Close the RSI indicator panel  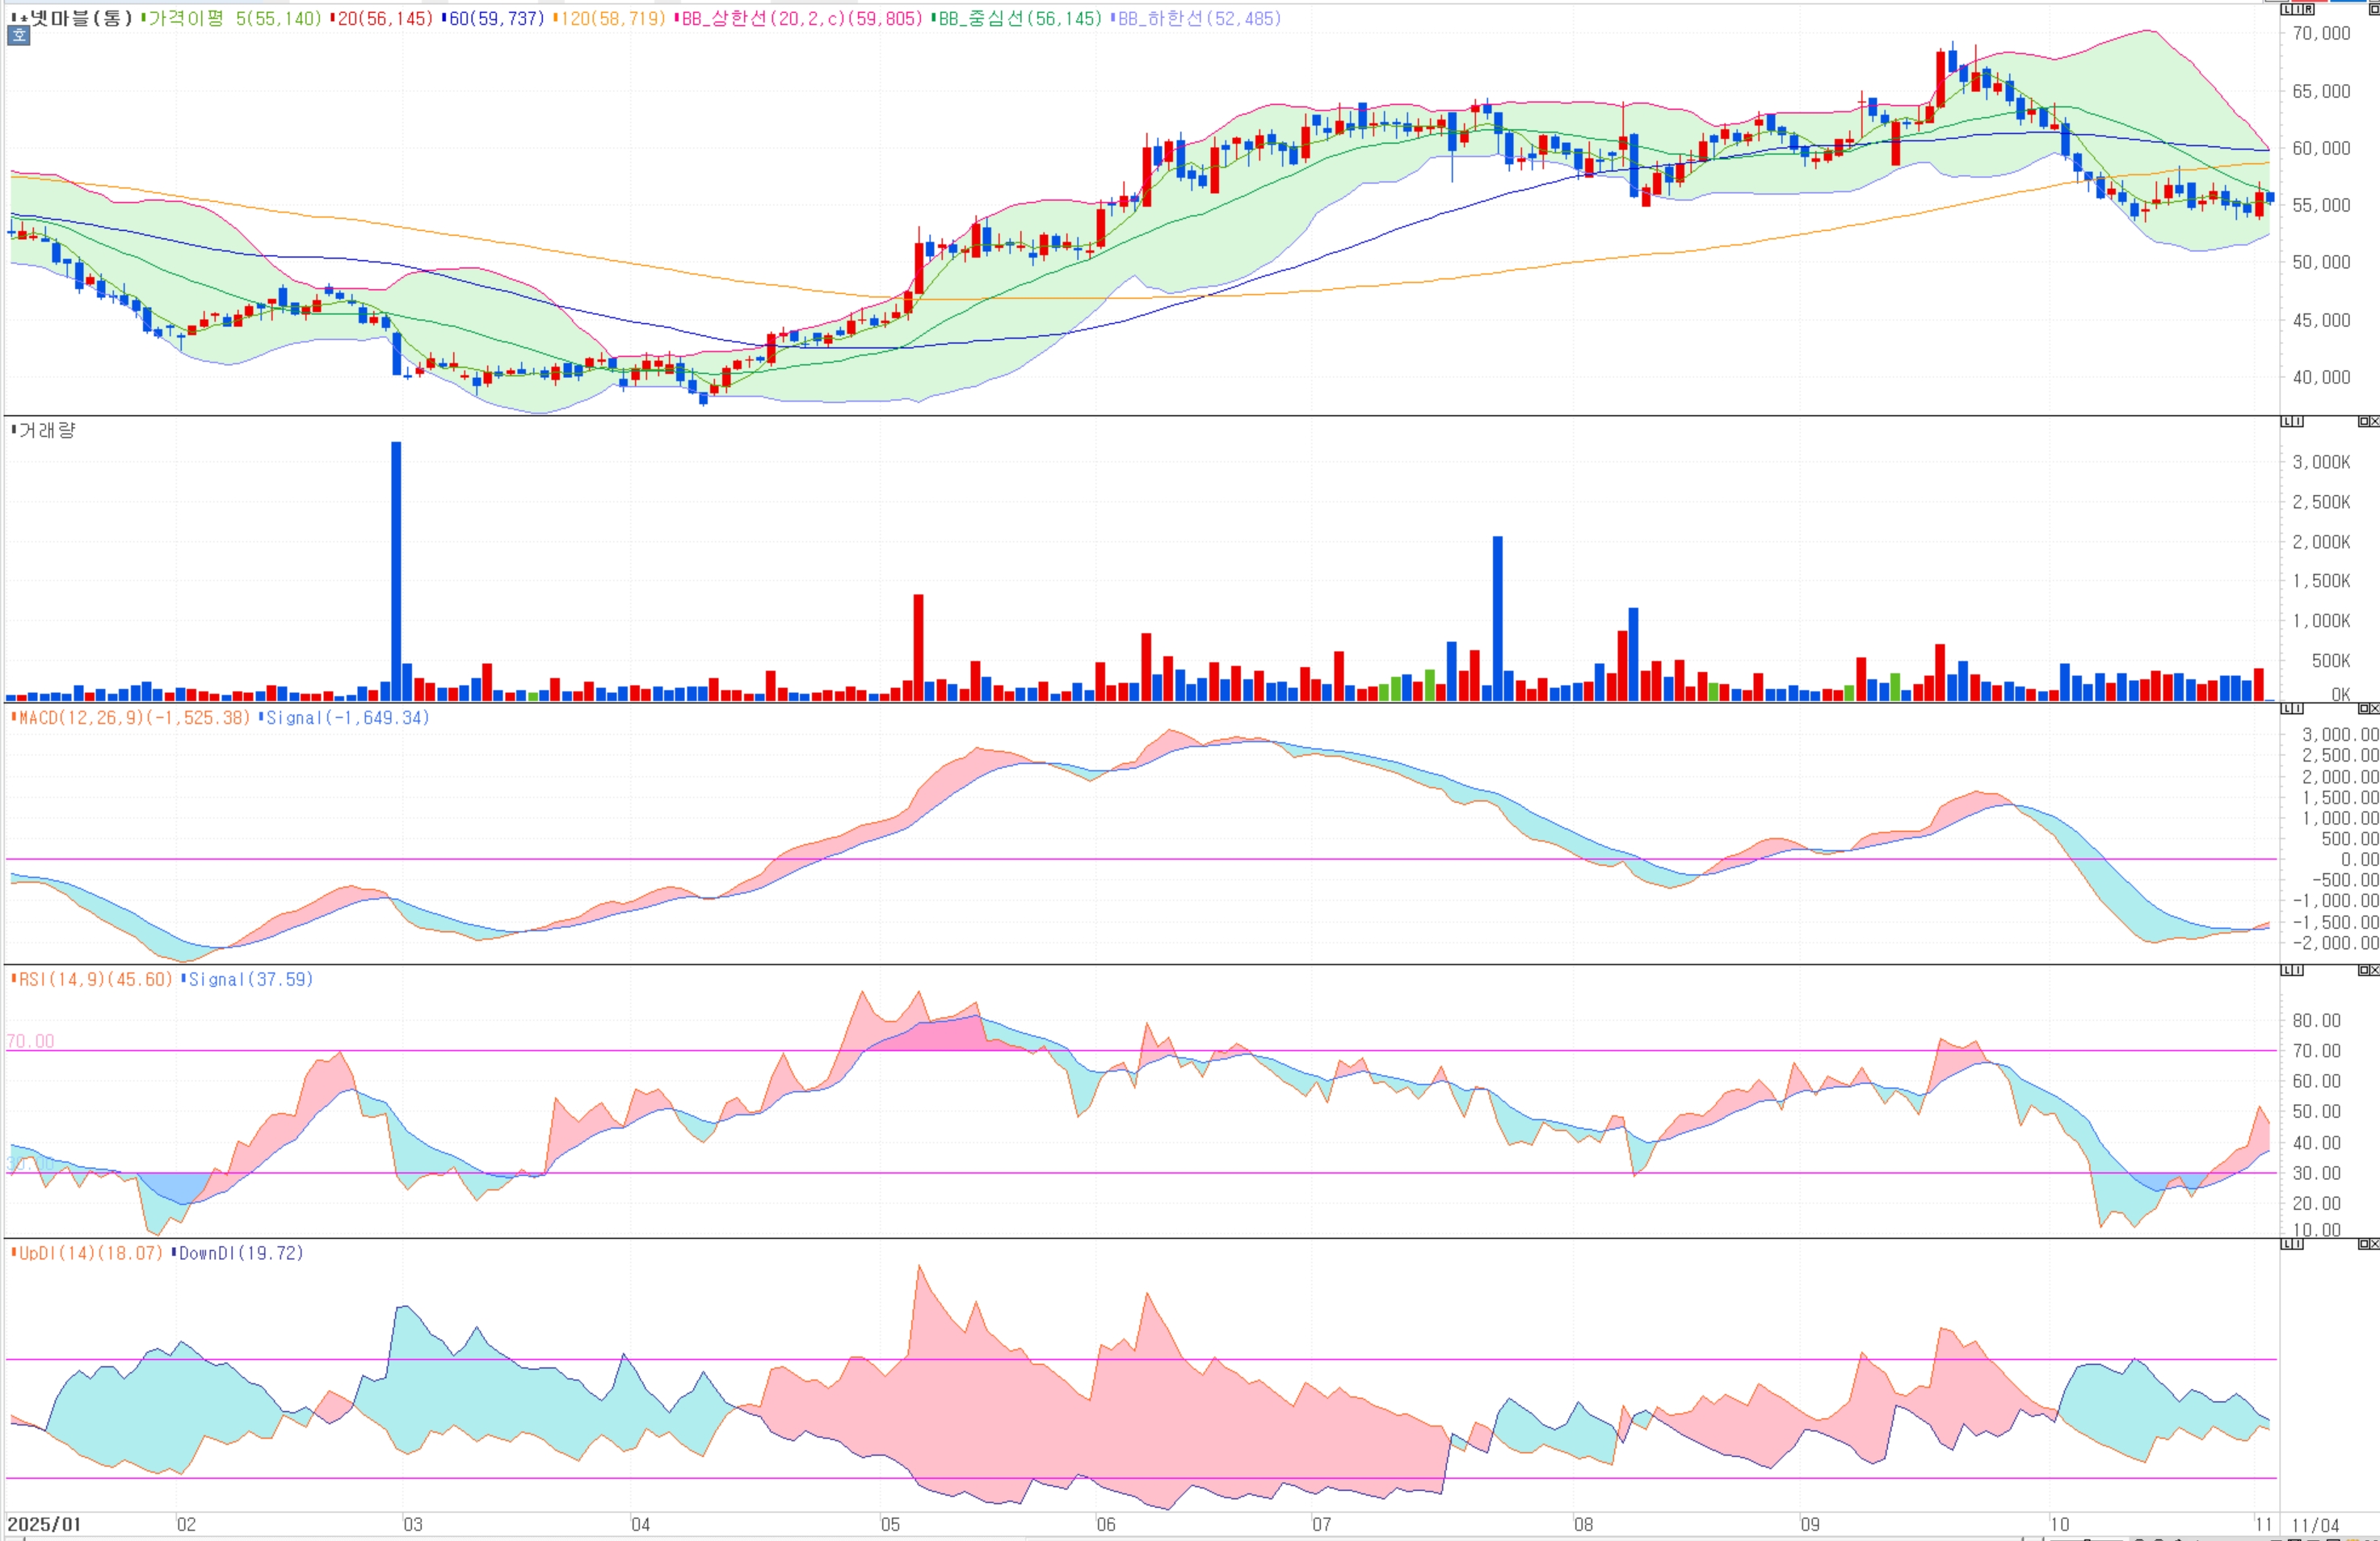[2375, 971]
